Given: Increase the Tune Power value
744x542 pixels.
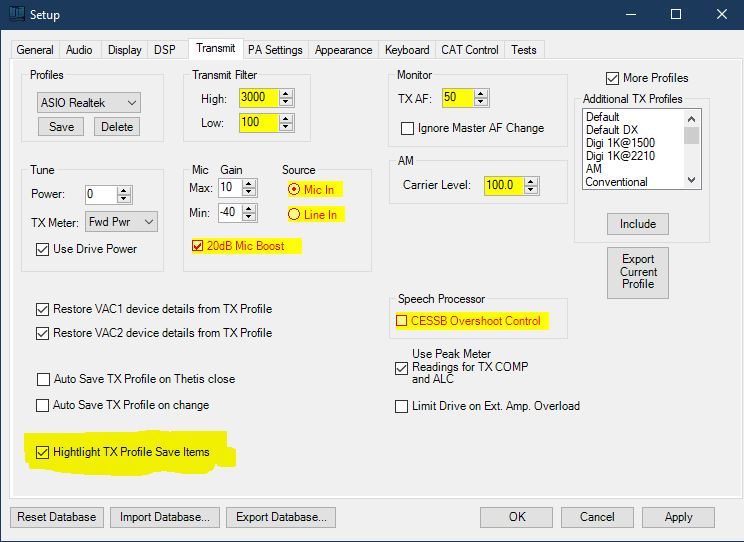Looking at the screenshot, I should pos(123,190).
